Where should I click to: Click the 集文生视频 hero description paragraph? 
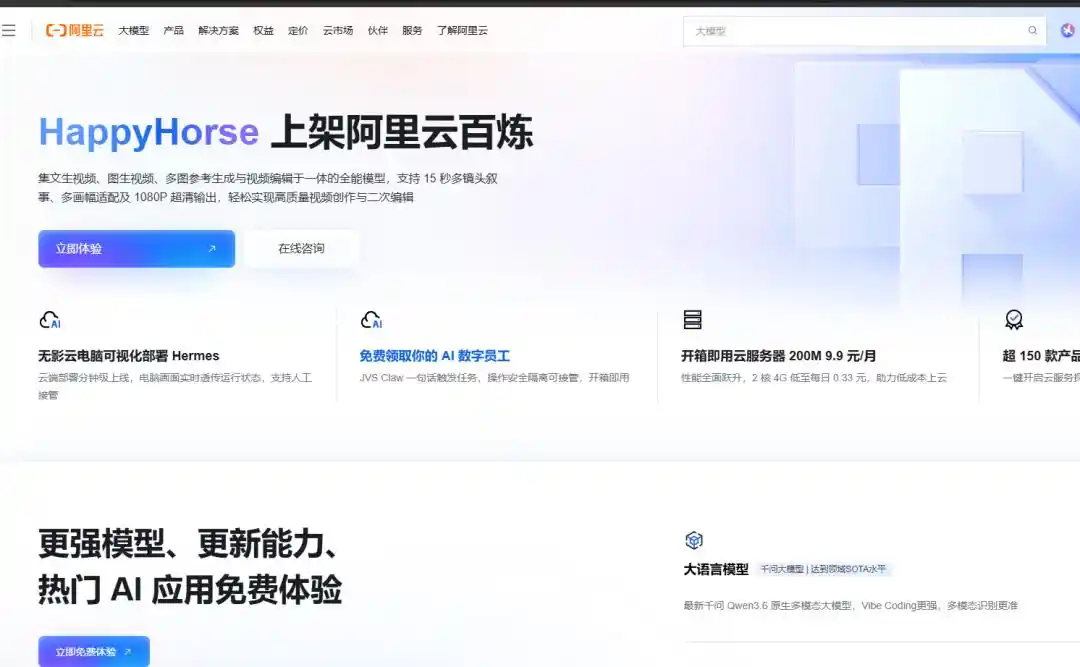click(268, 187)
